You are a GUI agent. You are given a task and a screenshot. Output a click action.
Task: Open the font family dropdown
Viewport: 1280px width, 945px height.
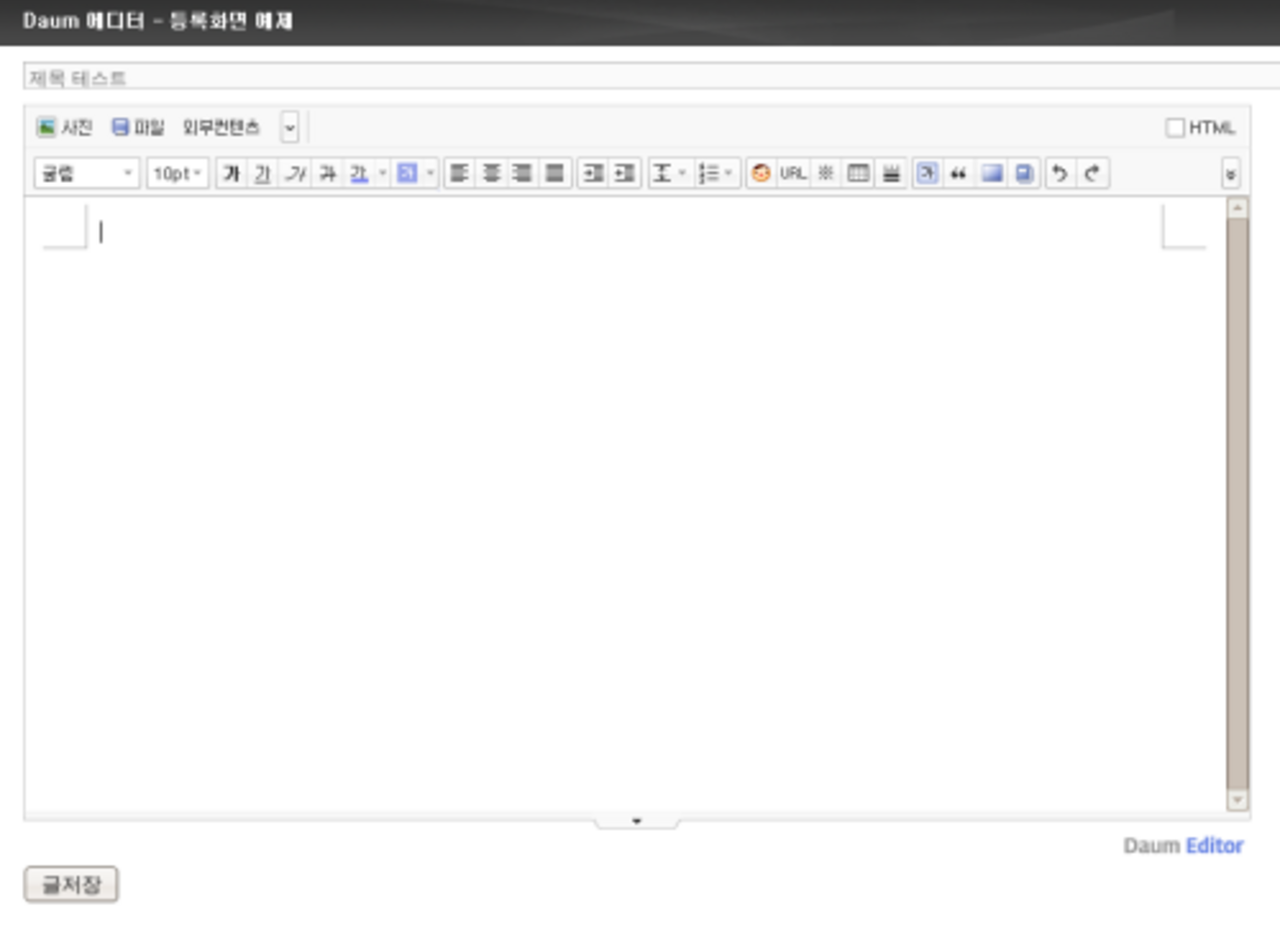pyautogui.click(x=87, y=174)
